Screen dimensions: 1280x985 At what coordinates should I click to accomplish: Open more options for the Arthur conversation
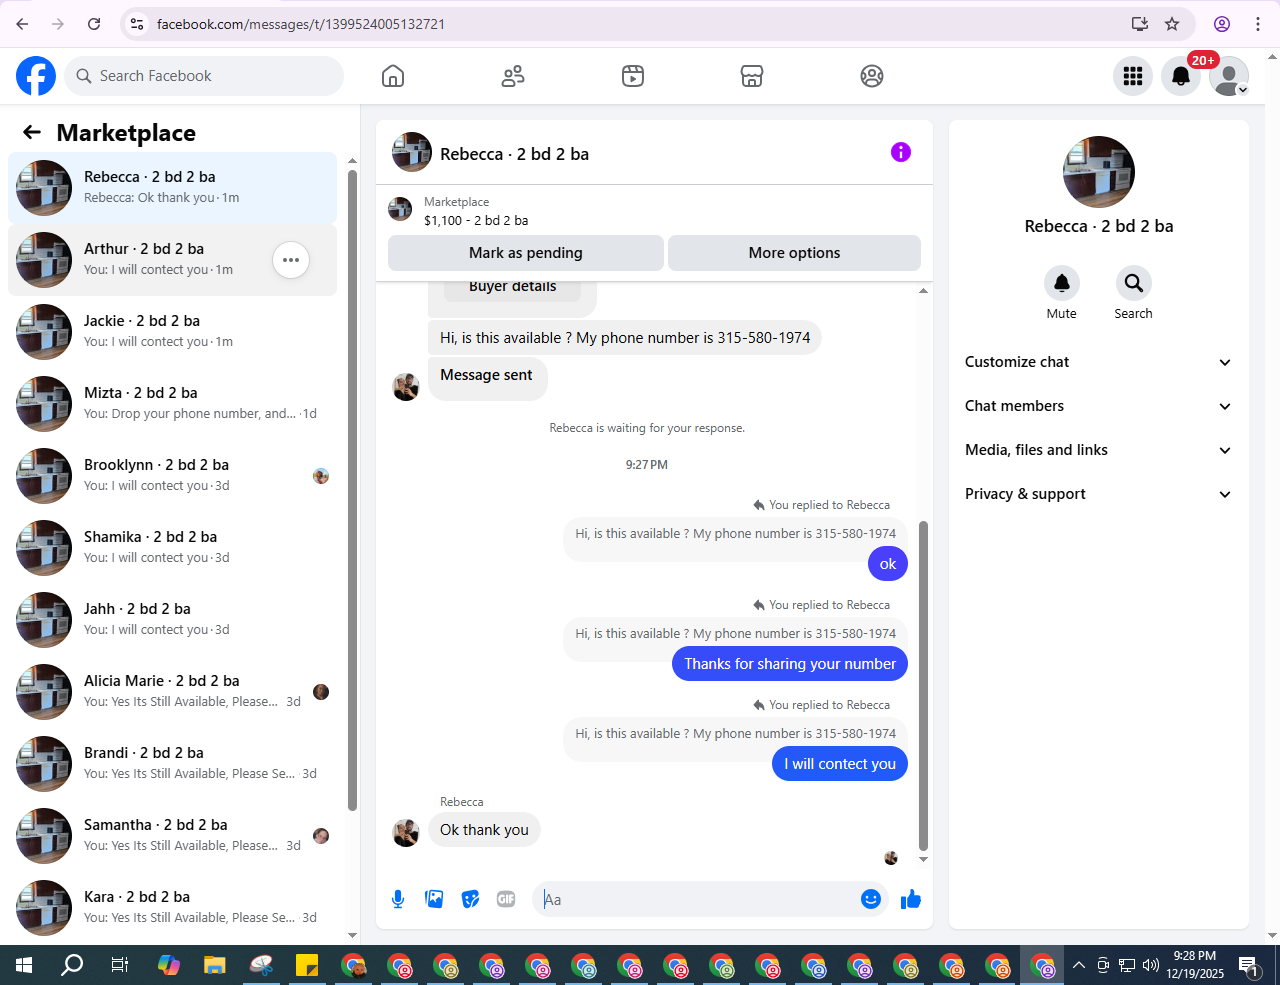click(291, 260)
